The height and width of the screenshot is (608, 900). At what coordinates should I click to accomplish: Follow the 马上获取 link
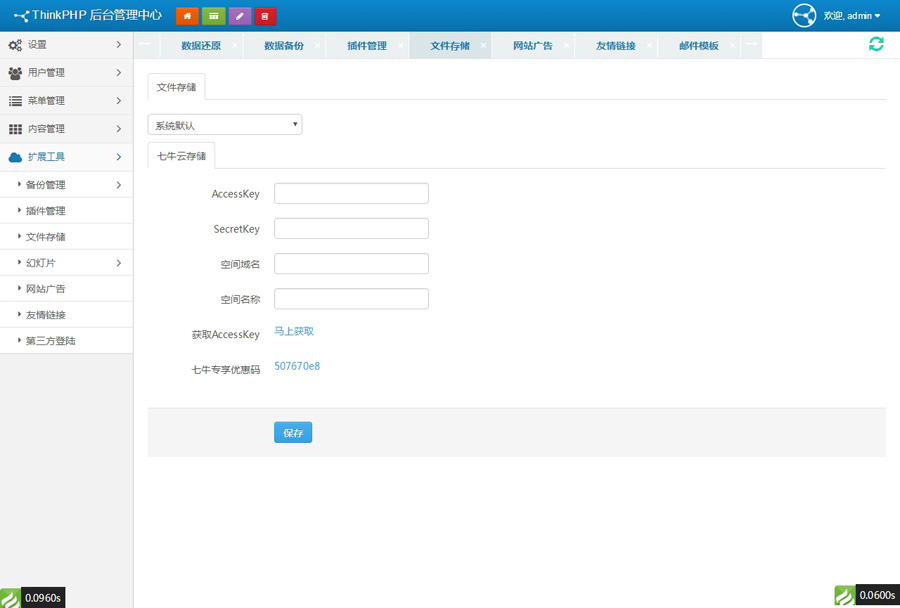tap(294, 331)
